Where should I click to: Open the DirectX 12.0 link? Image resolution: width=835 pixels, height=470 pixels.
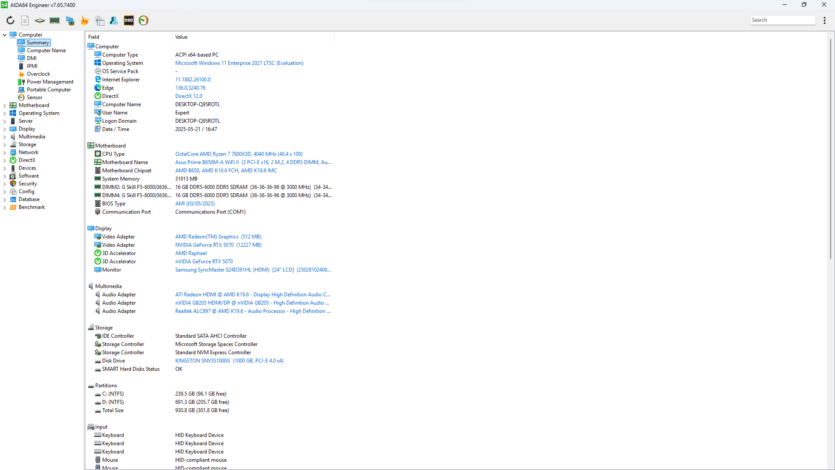(x=189, y=96)
